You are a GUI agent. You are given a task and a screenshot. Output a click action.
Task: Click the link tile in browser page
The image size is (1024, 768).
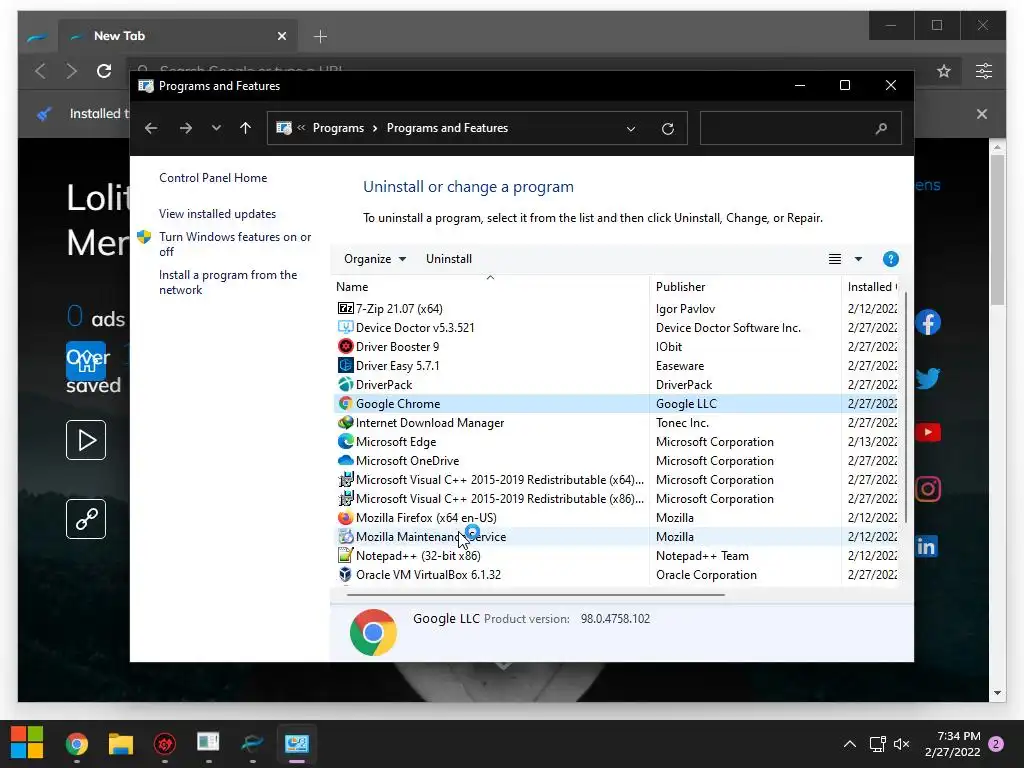coord(86,519)
